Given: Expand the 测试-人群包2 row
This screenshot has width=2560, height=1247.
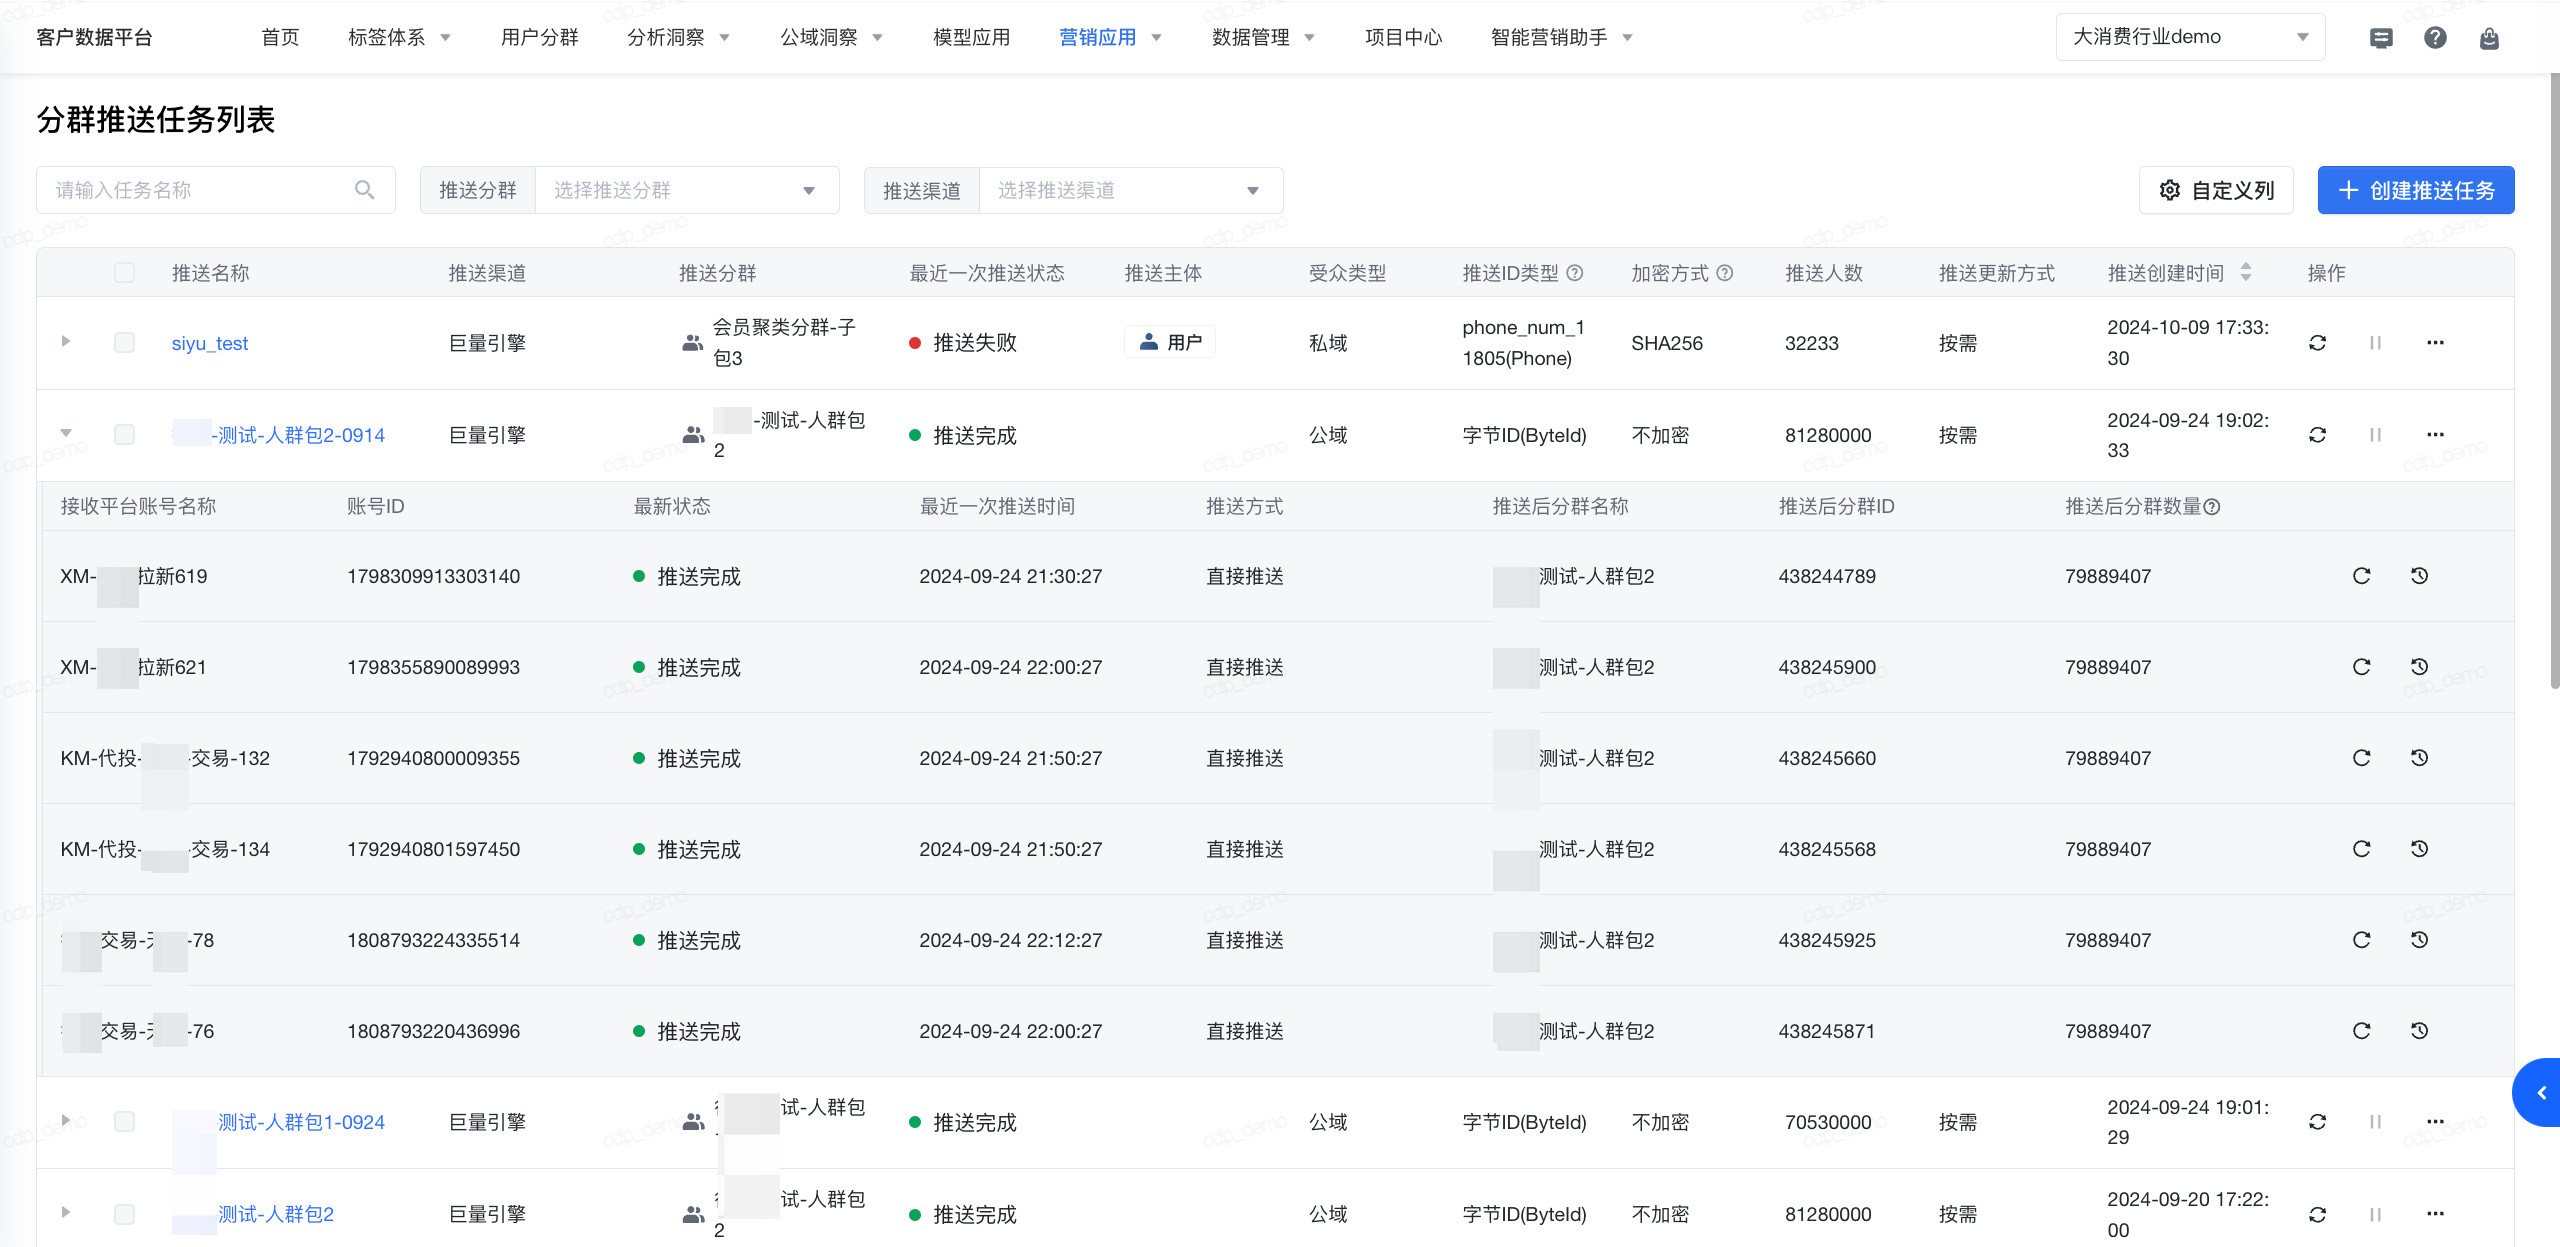Looking at the screenshot, I should pyautogui.click(x=66, y=1213).
